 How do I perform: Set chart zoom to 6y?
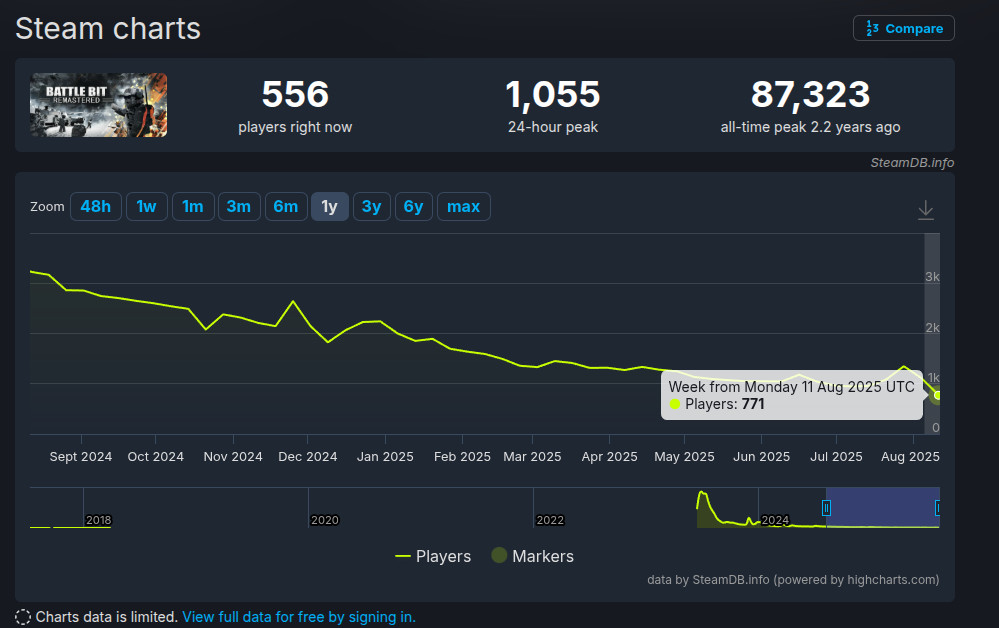tap(413, 206)
